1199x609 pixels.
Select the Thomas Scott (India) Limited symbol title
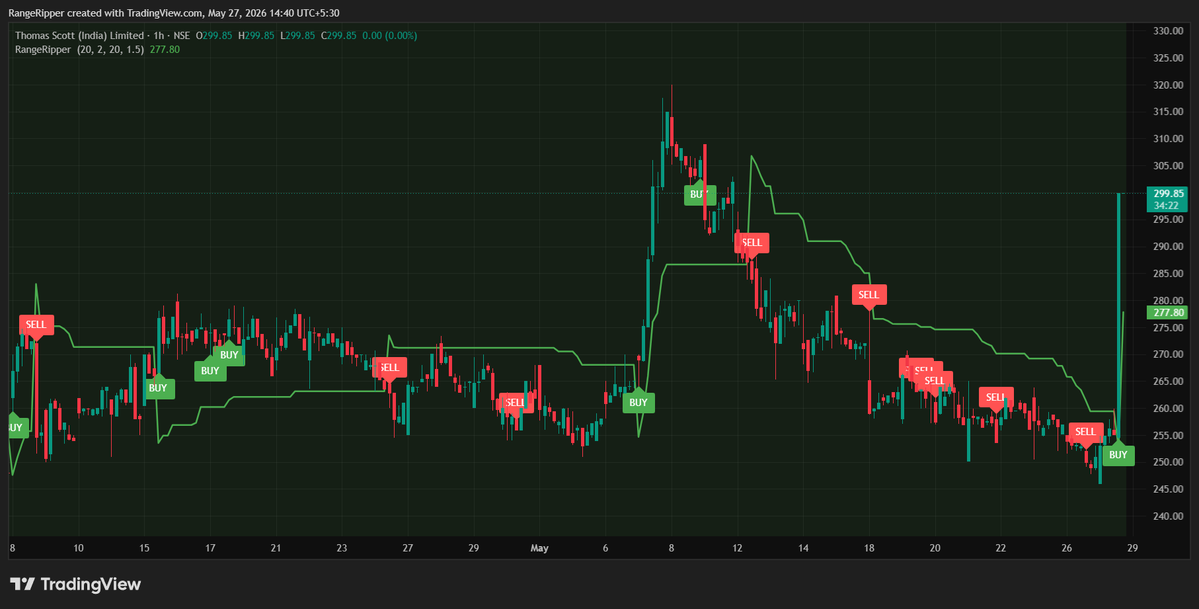[80, 35]
